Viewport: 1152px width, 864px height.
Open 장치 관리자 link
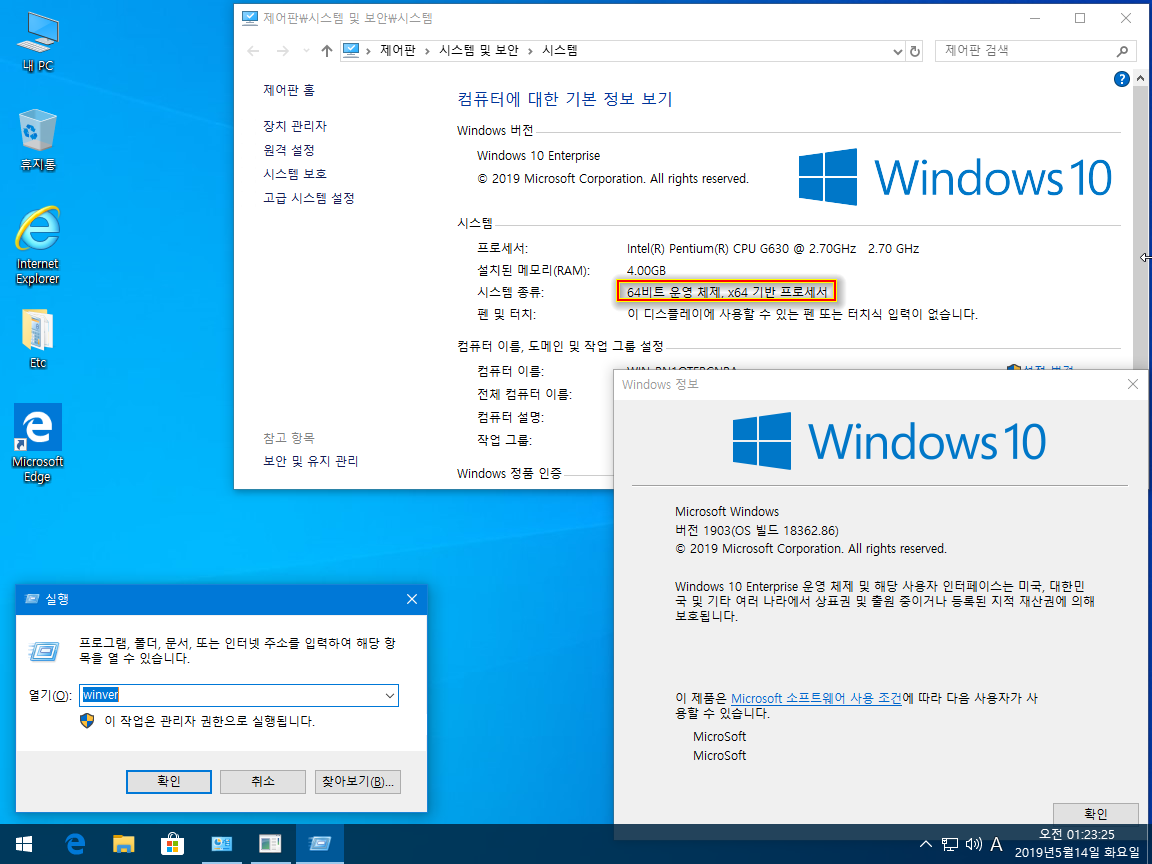[295, 126]
